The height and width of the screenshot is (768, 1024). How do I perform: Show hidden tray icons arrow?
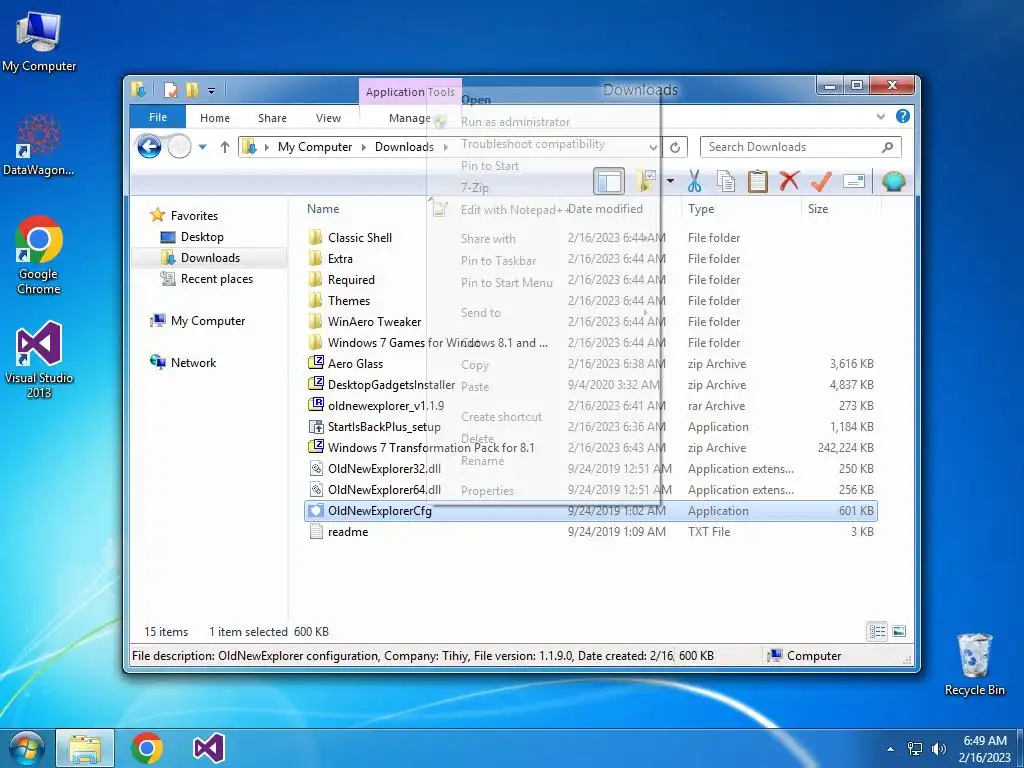[890, 749]
